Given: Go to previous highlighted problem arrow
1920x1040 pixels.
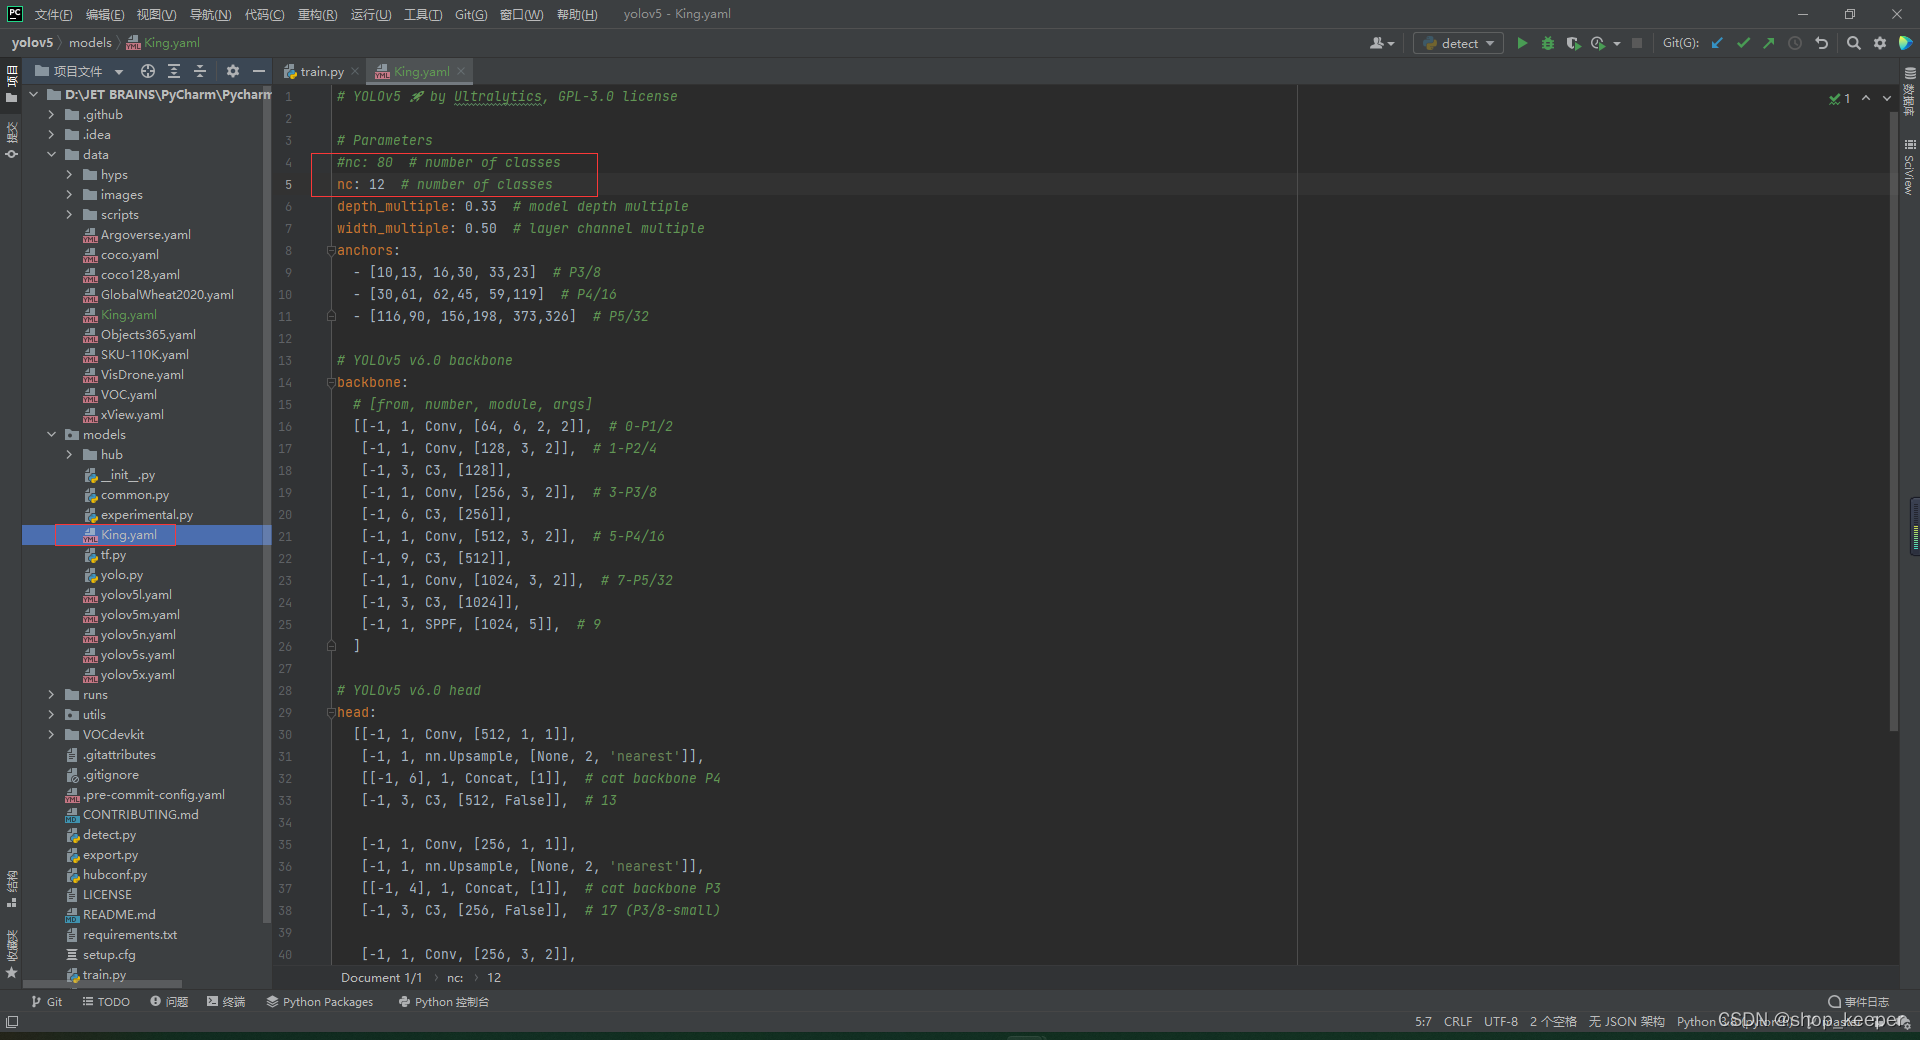Looking at the screenshot, I should click(x=1866, y=98).
